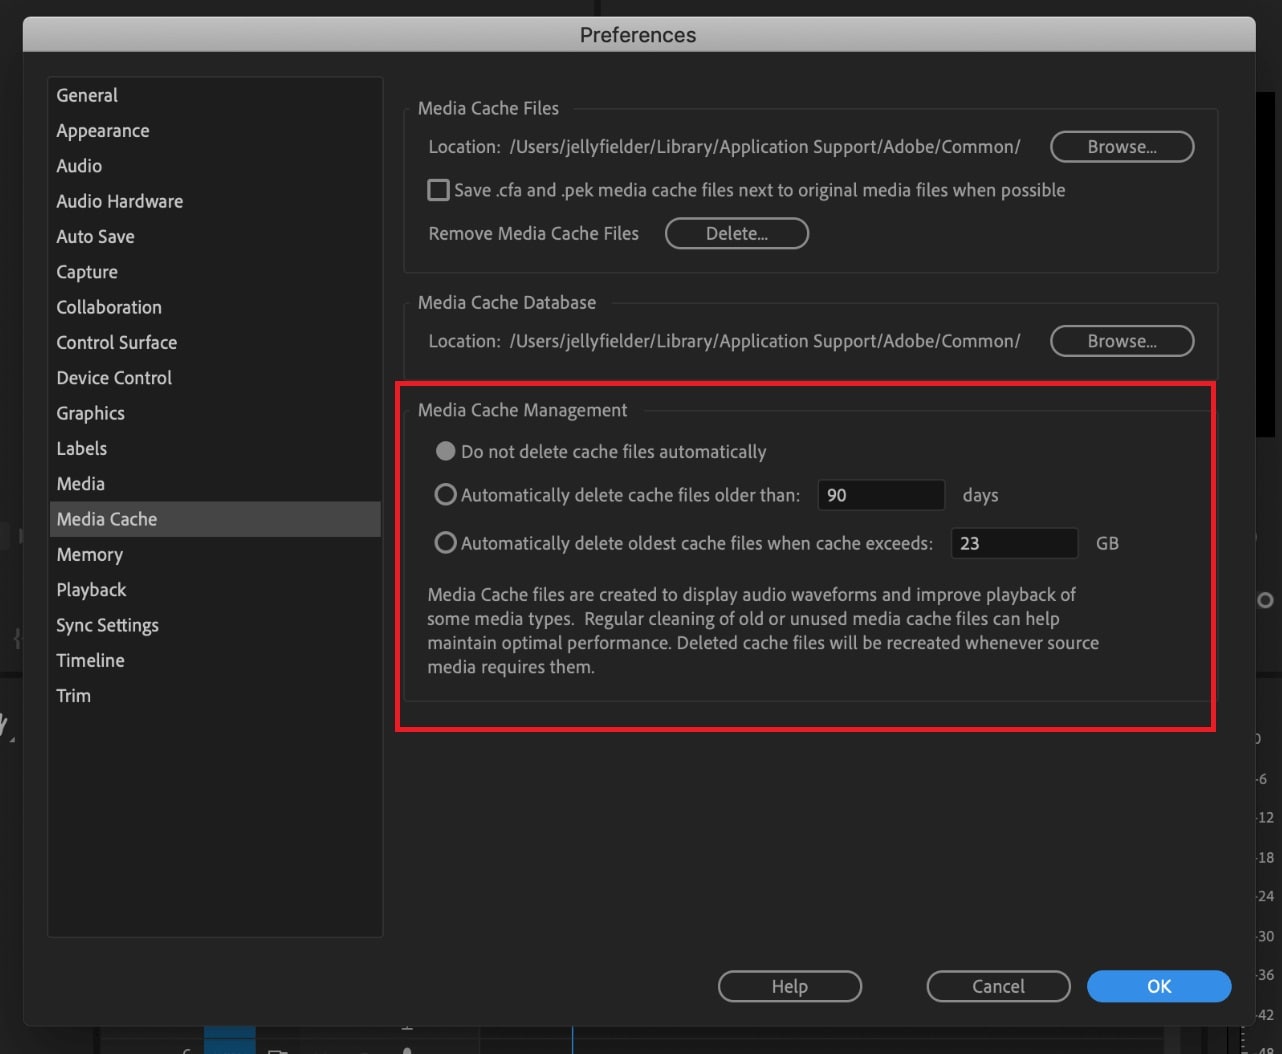This screenshot has height=1054, width=1282.
Task: Click the Media Cache Files location path
Action: [x=765, y=147]
